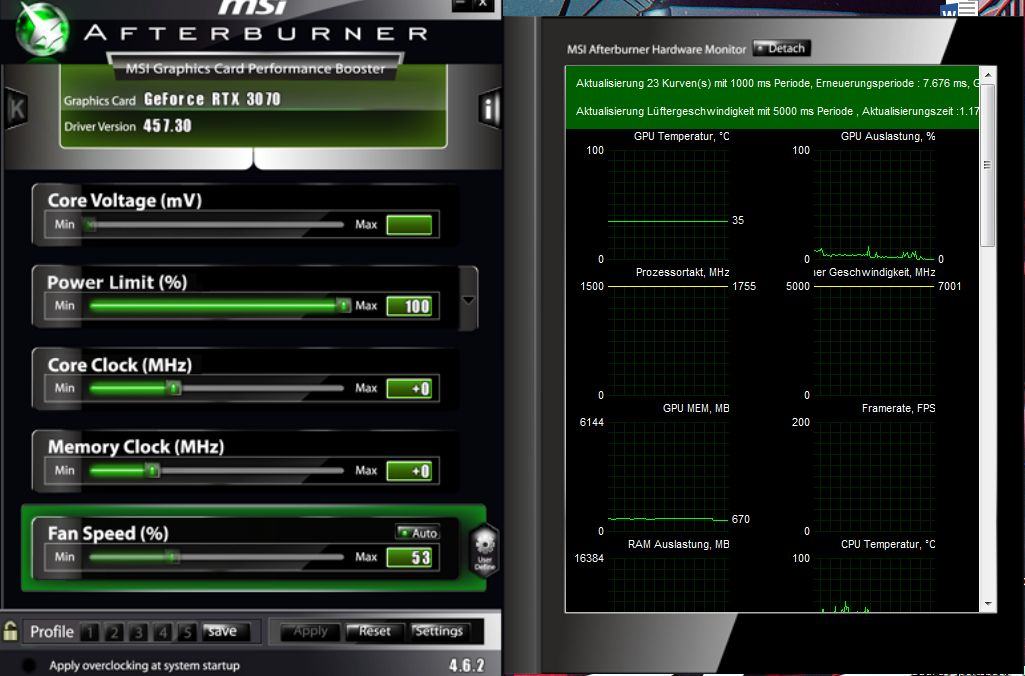This screenshot has width=1025, height=676.
Task: Toggle Auto fan speed
Action: click(x=417, y=533)
